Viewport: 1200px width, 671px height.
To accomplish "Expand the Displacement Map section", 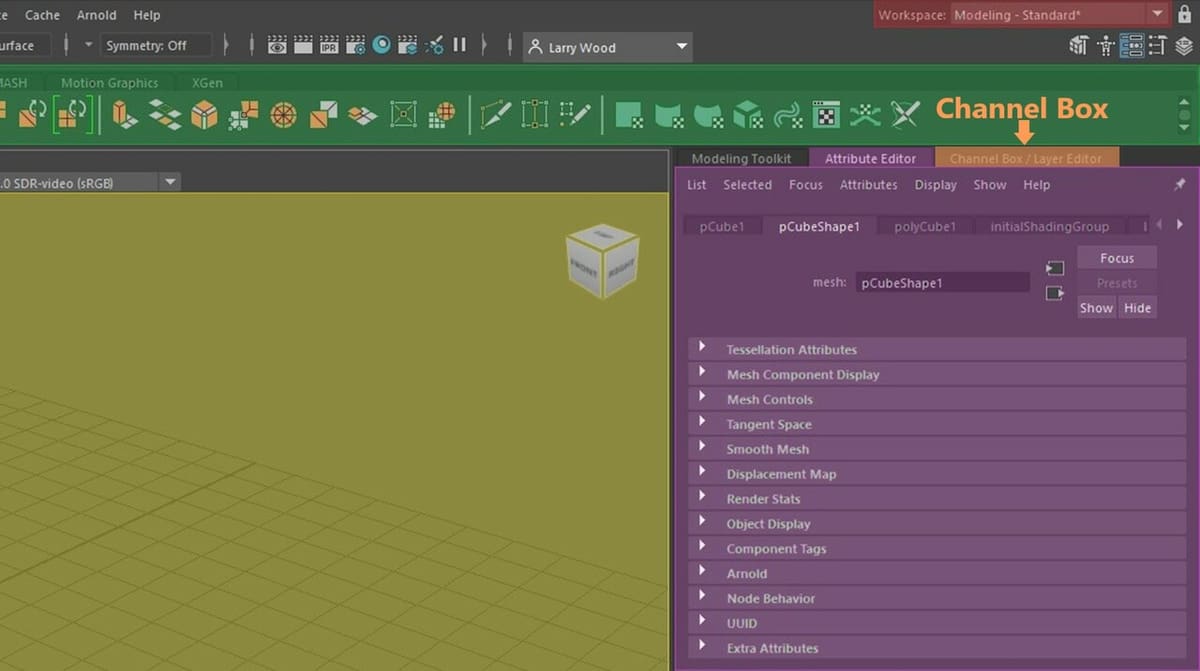I will point(937,474).
